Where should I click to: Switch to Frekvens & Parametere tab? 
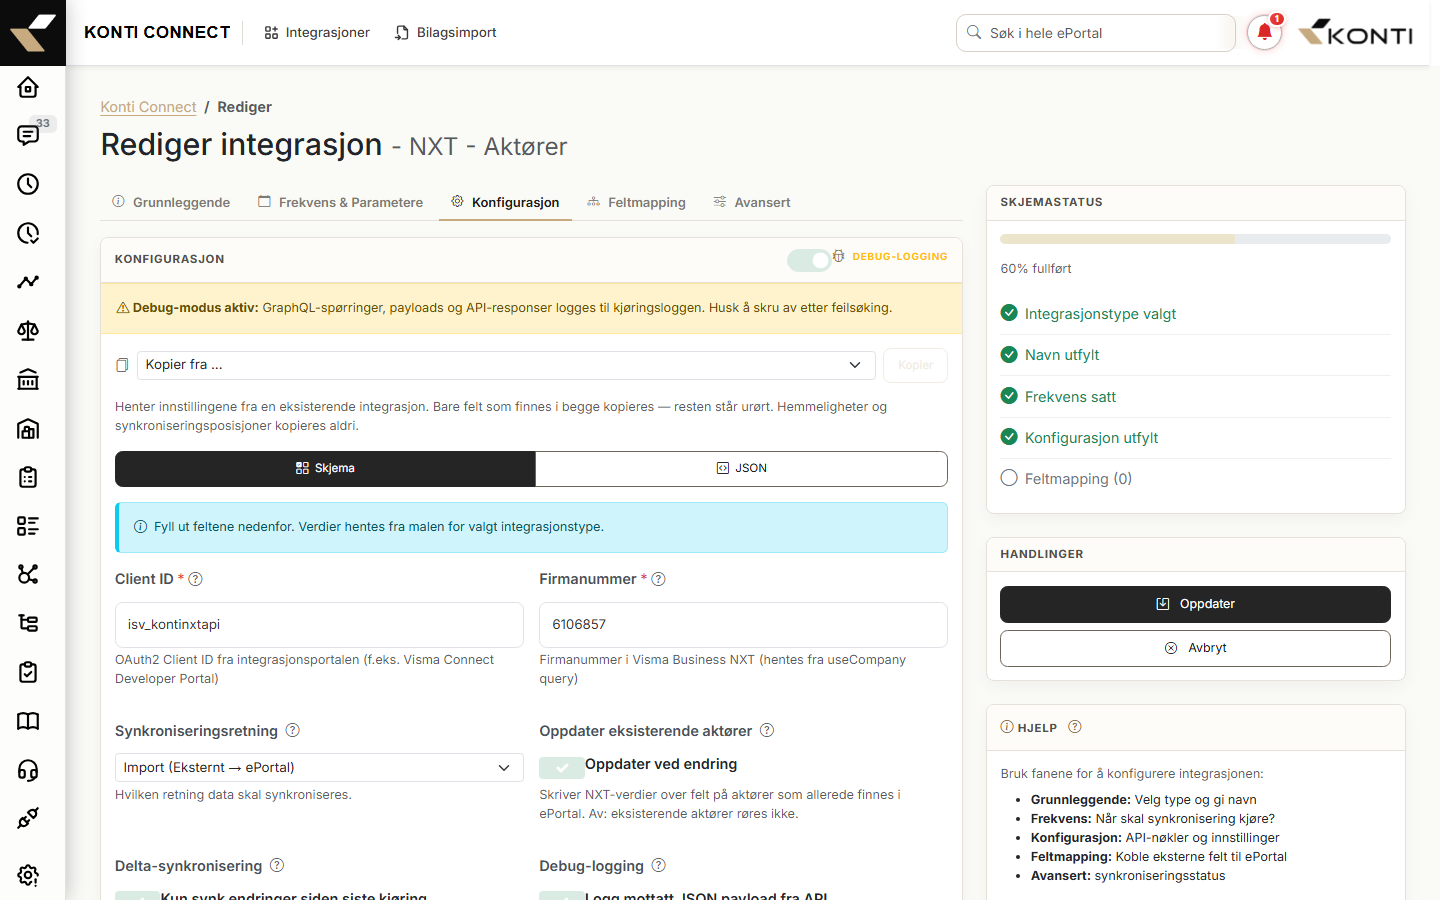tap(341, 202)
